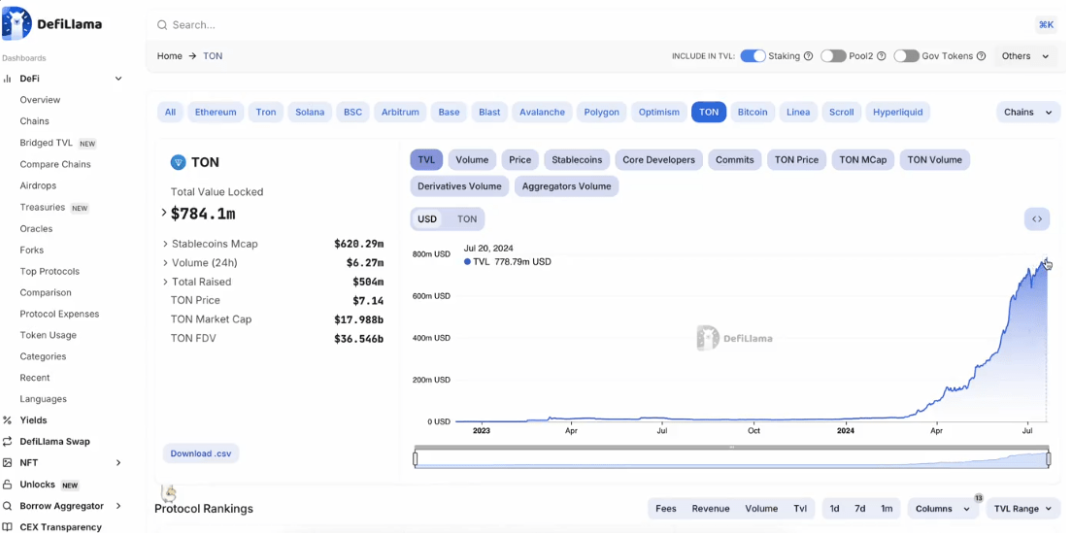Click the Yields percent icon
This screenshot has height=533, width=1066.
click(7, 420)
